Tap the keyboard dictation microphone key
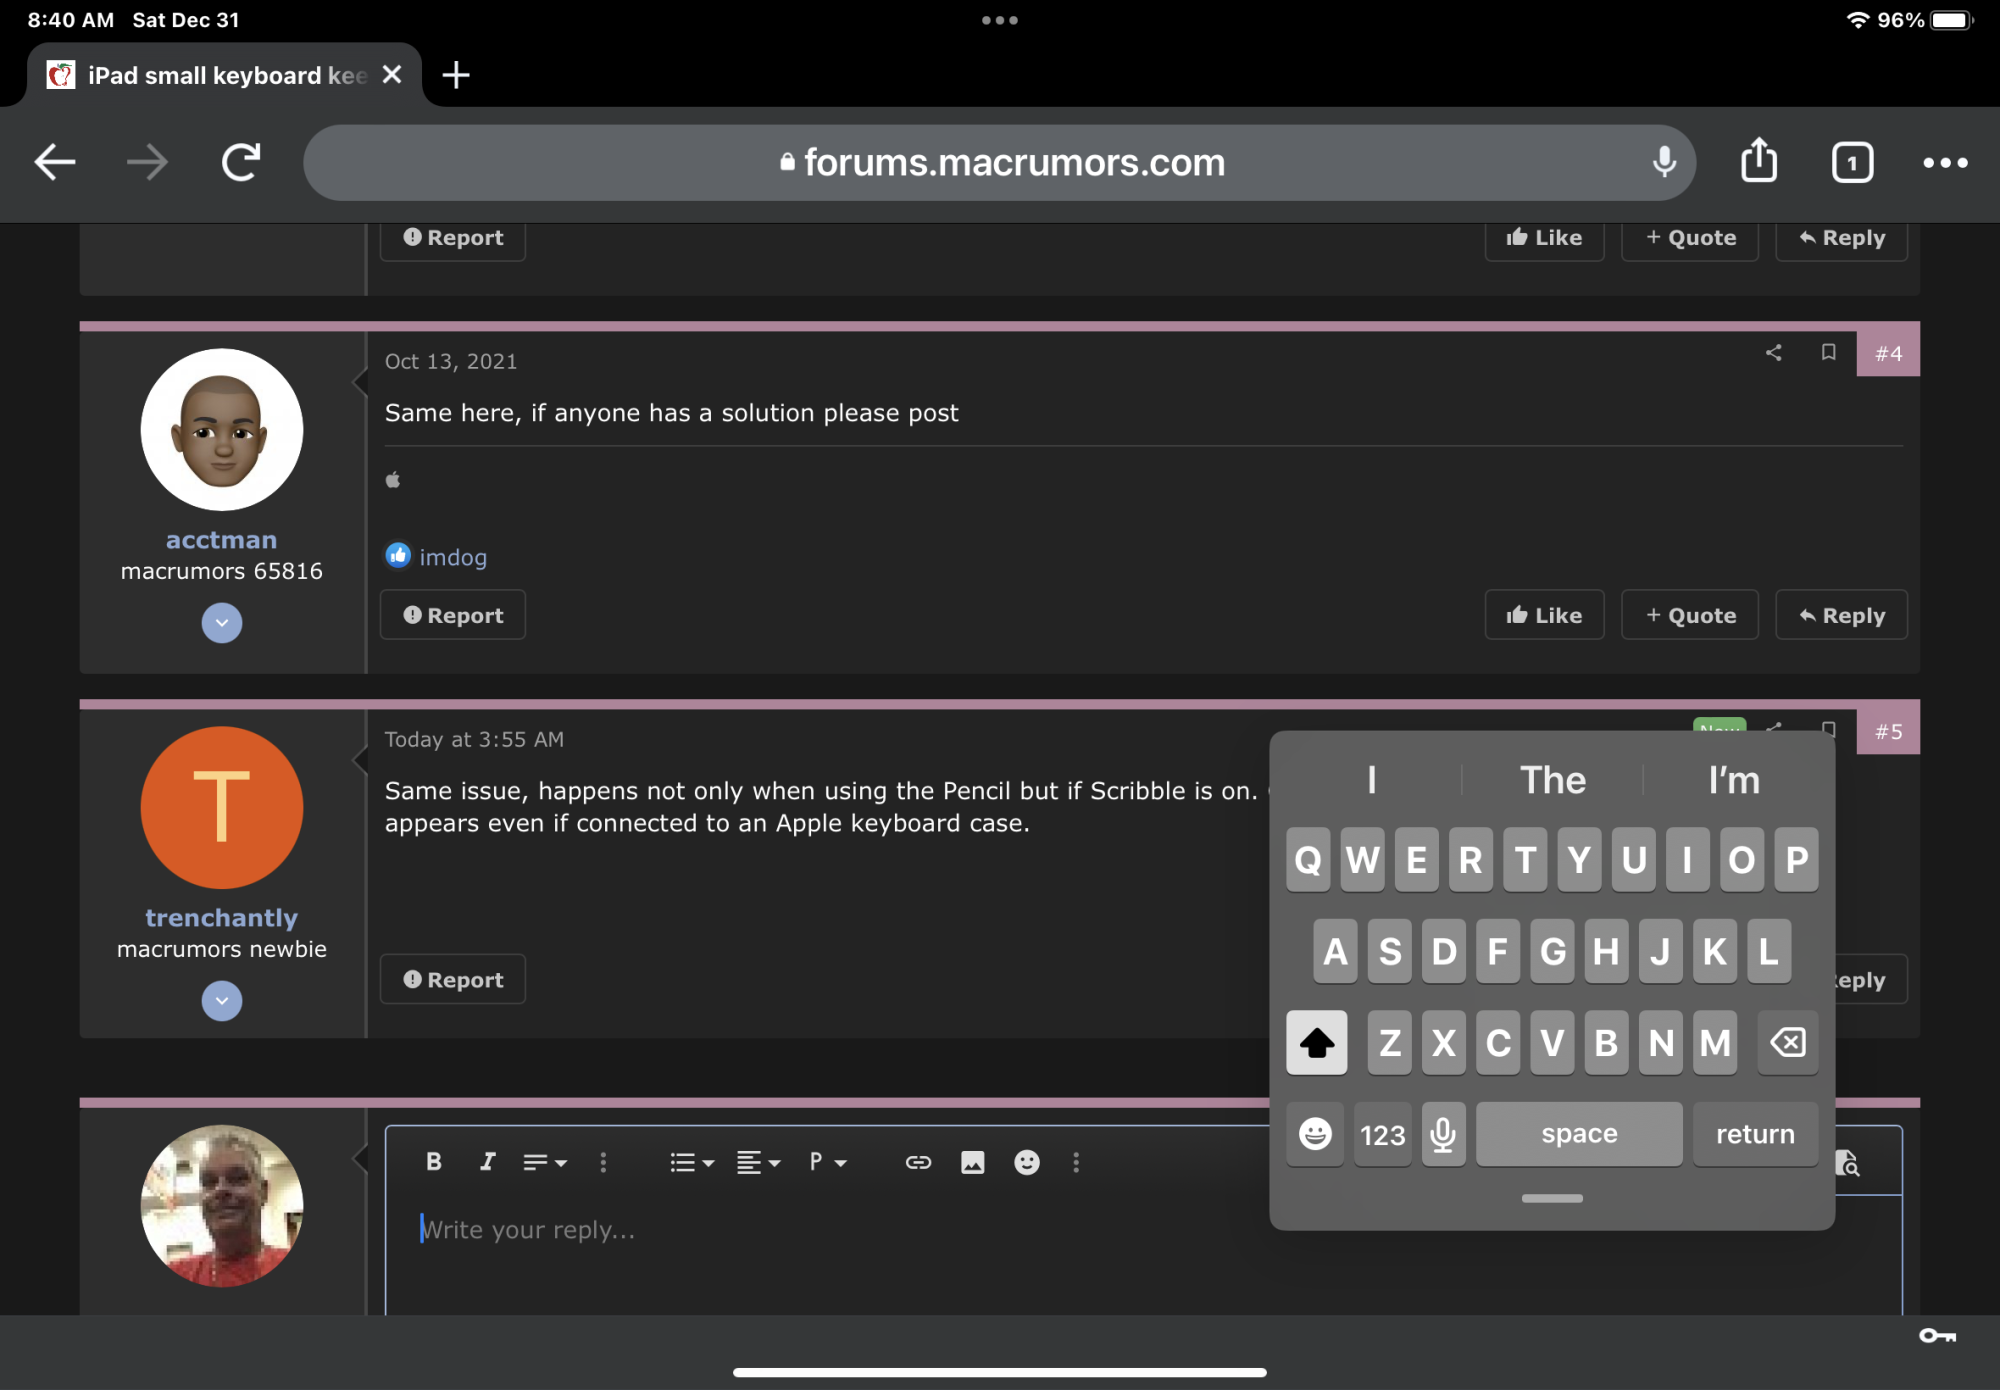The height and width of the screenshot is (1390, 2000). click(x=1442, y=1134)
